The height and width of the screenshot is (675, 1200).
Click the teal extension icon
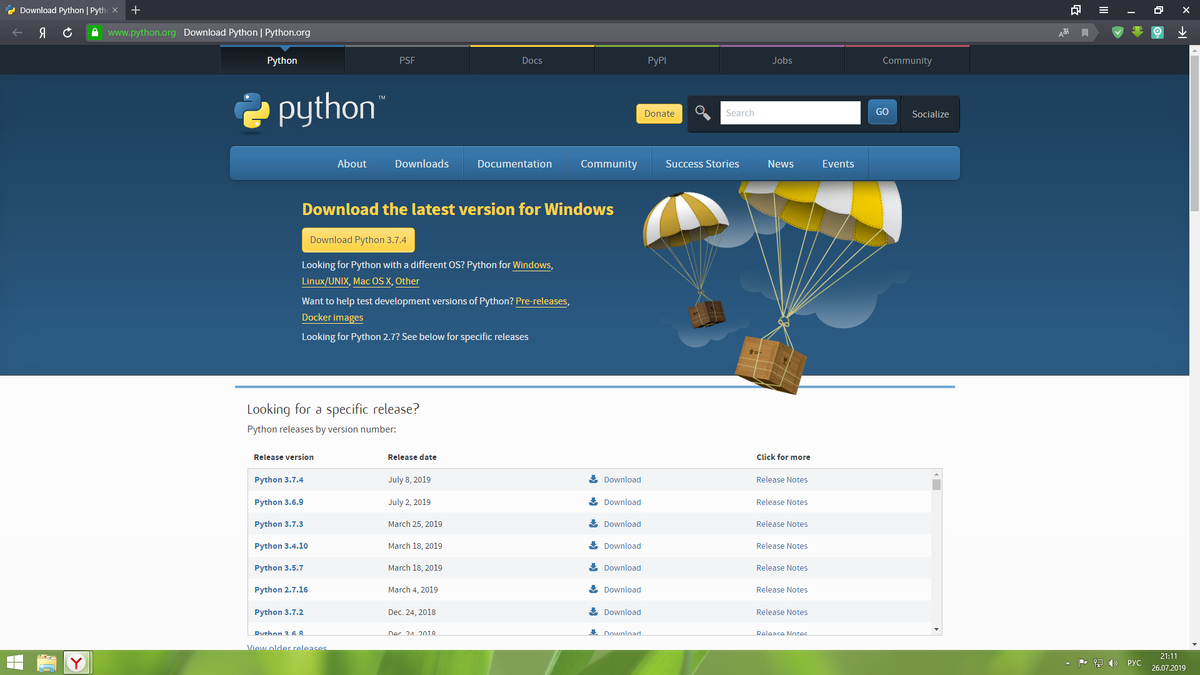[x=1157, y=32]
